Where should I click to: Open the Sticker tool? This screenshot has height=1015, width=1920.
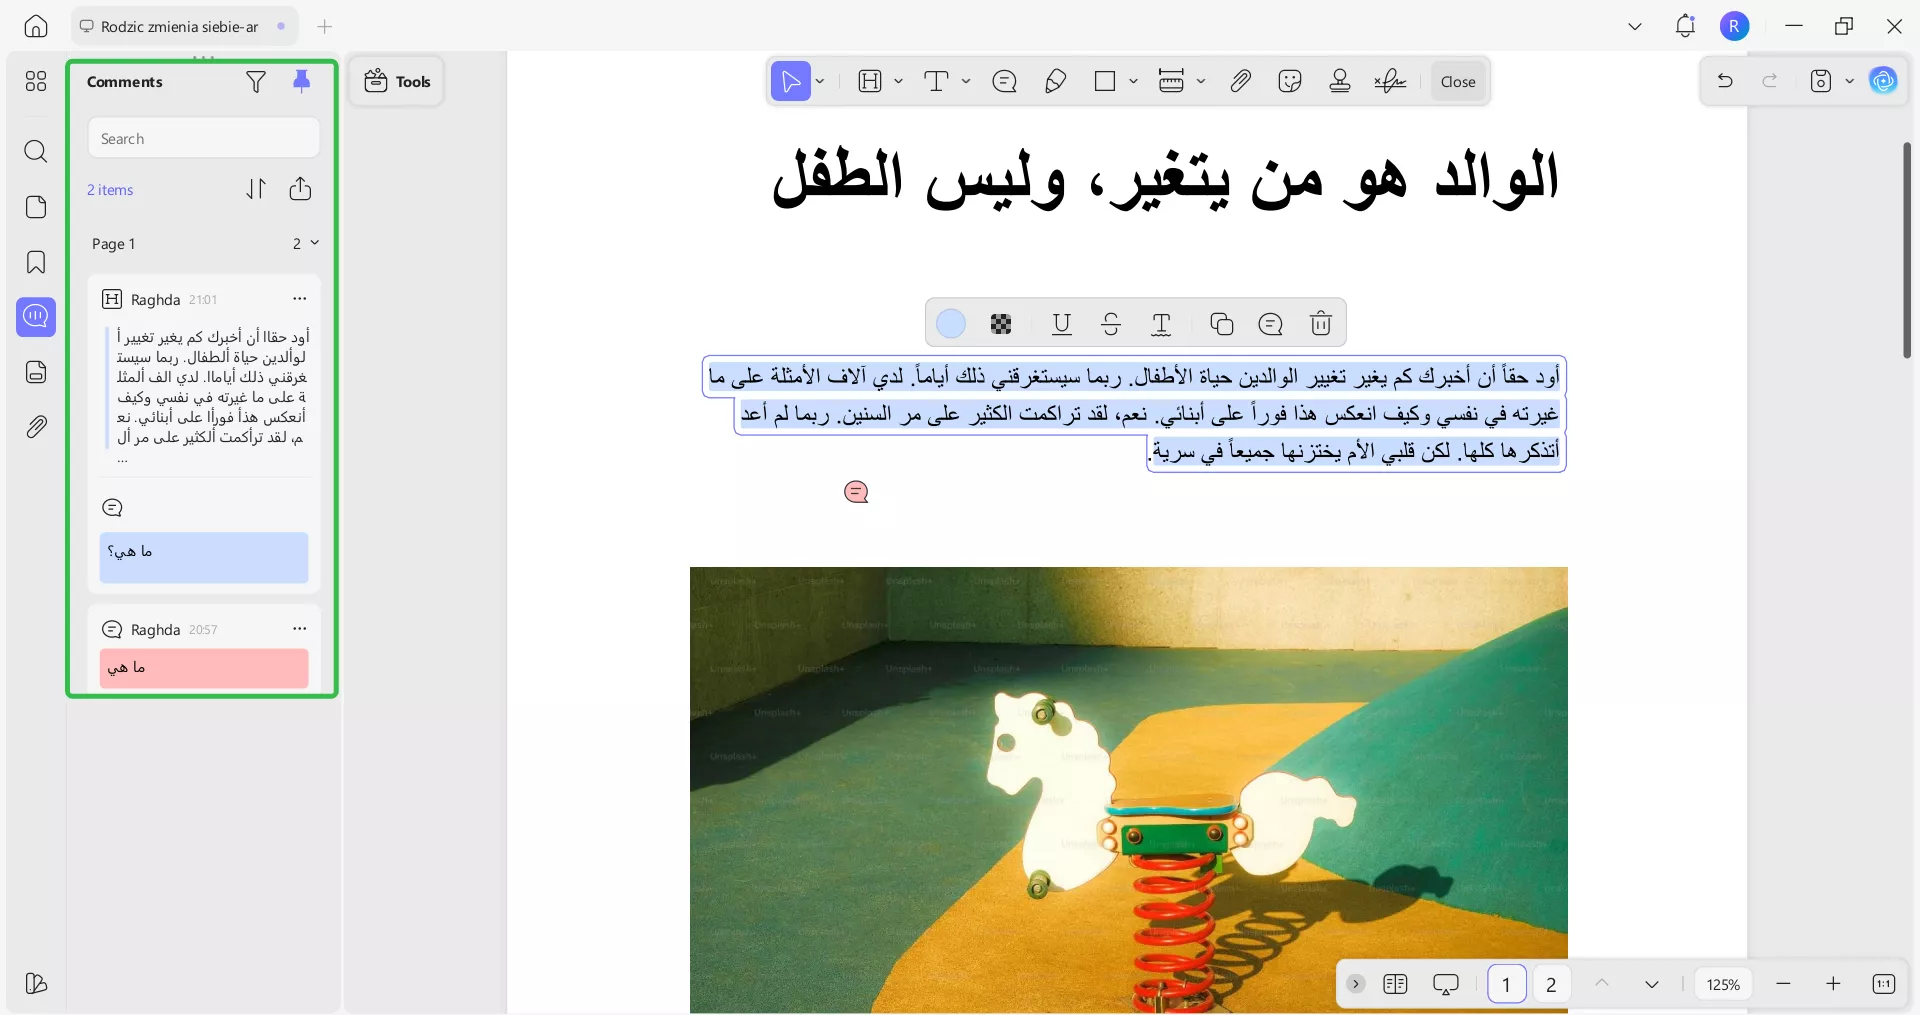(x=1290, y=81)
